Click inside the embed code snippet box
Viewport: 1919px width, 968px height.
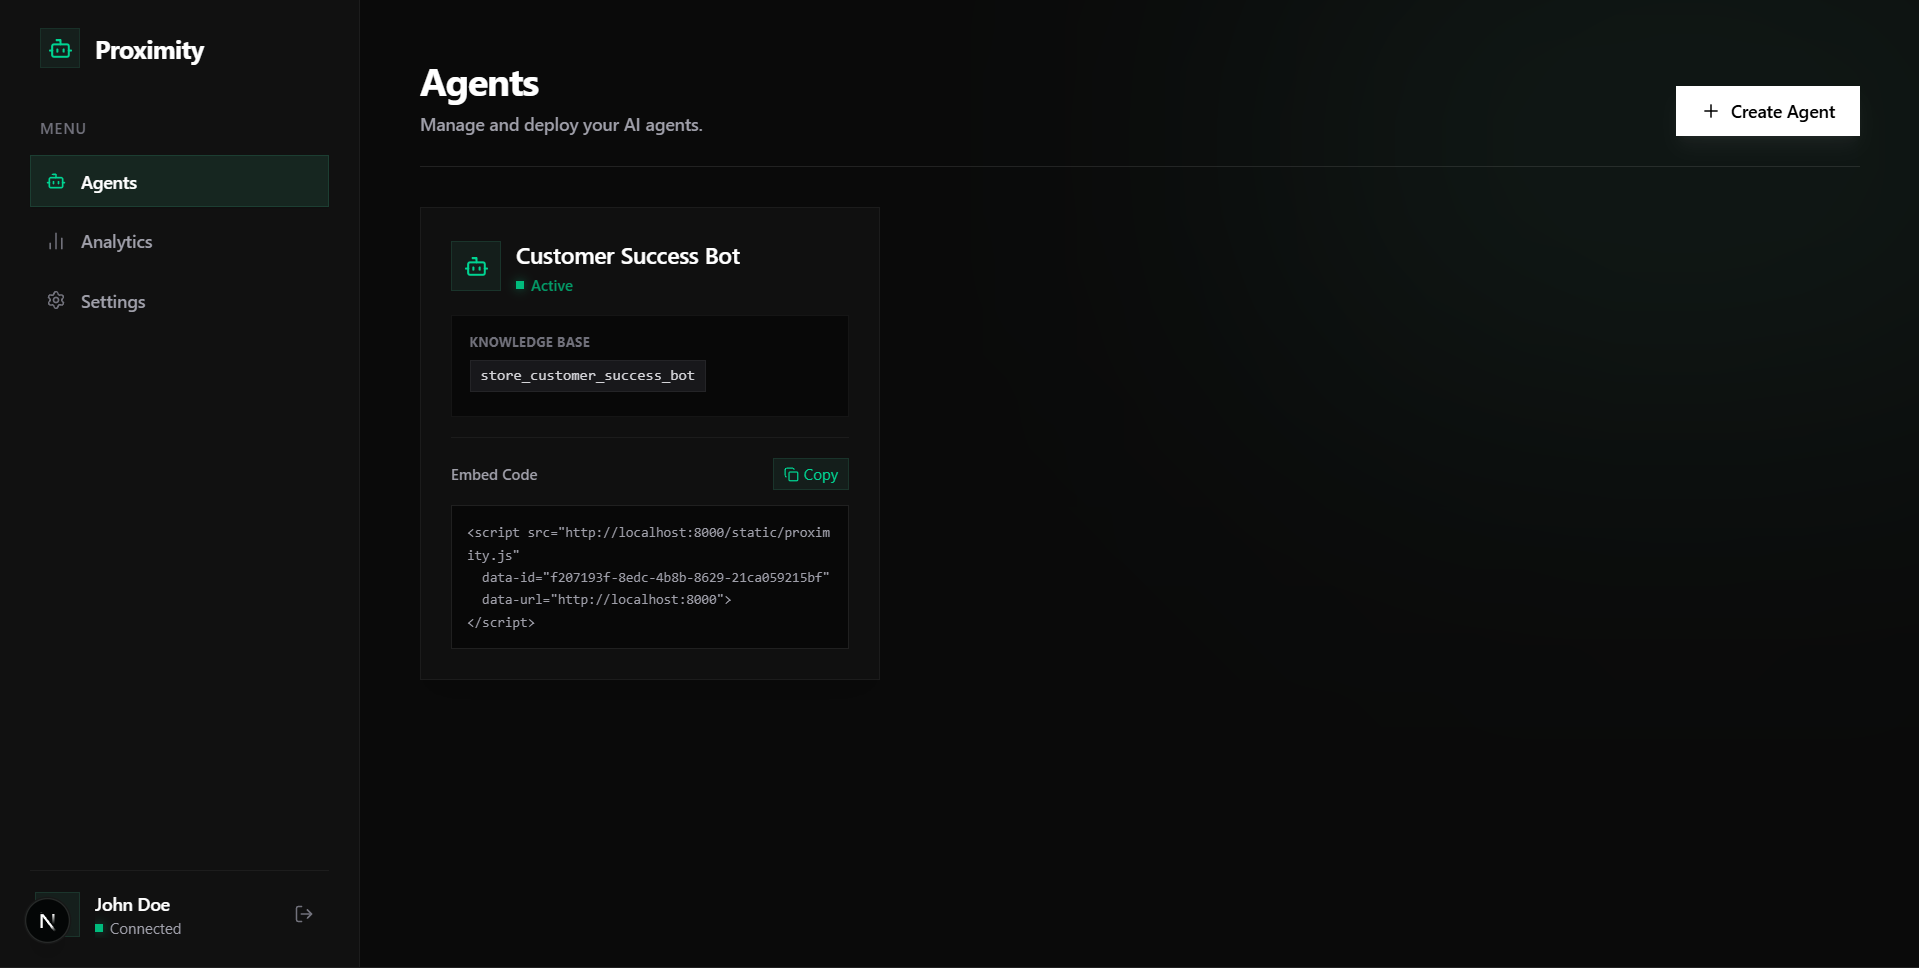click(x=649, y=577)
